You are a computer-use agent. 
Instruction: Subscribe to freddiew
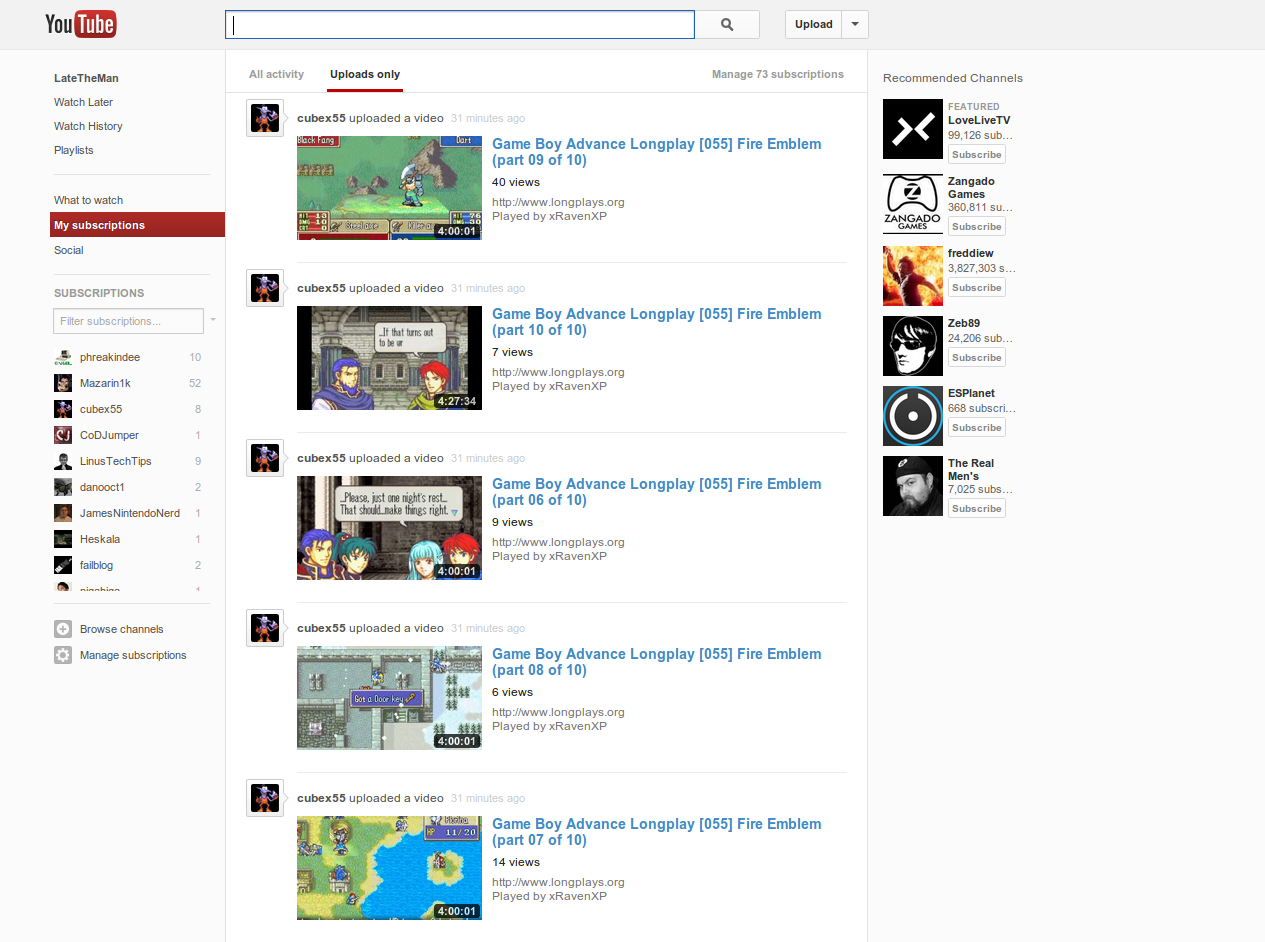[x=977, y=287]
